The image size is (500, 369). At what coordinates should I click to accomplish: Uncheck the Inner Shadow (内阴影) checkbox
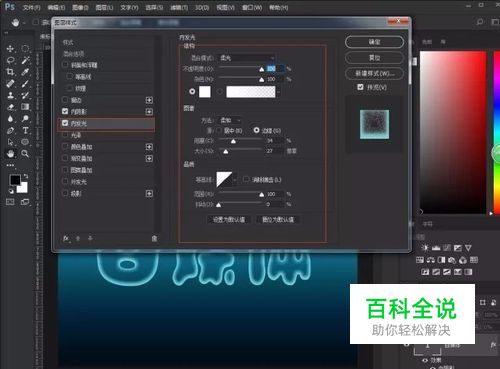pos(65,111)
